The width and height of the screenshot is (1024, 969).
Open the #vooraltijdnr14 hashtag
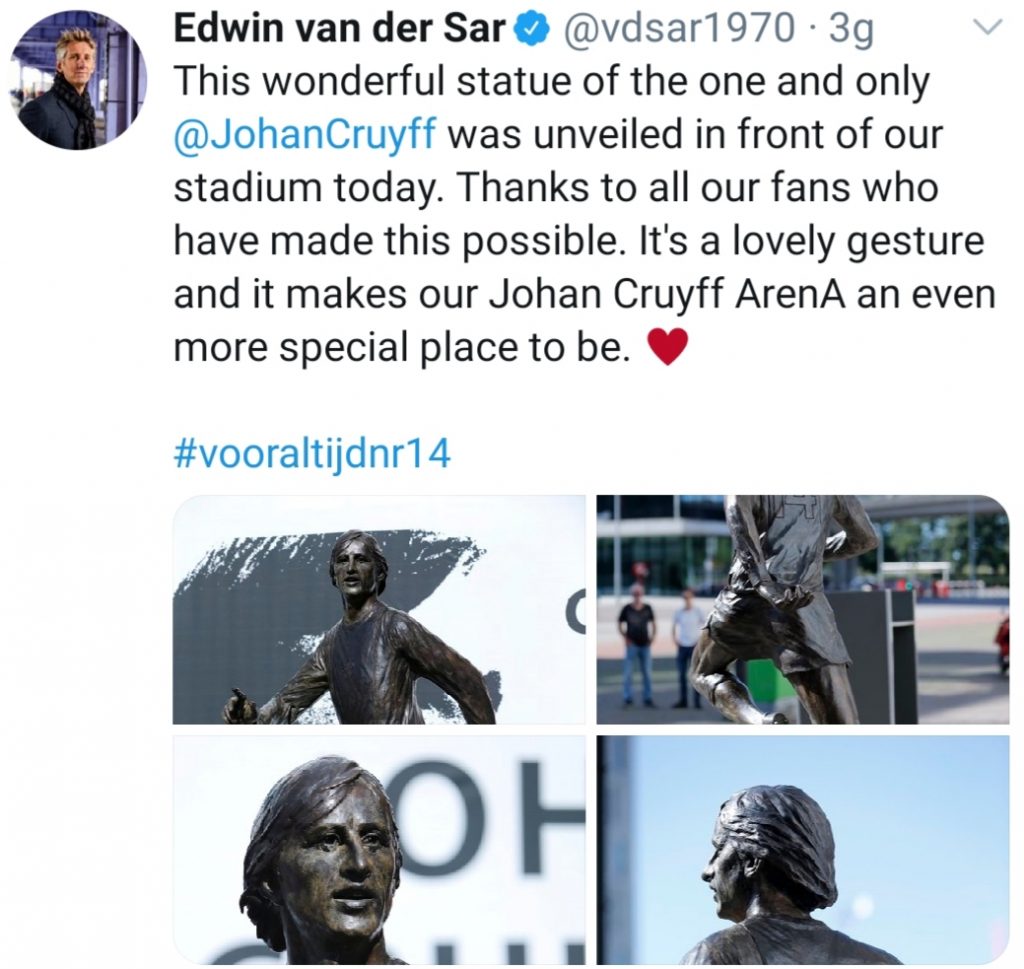[x=312, y=454]
